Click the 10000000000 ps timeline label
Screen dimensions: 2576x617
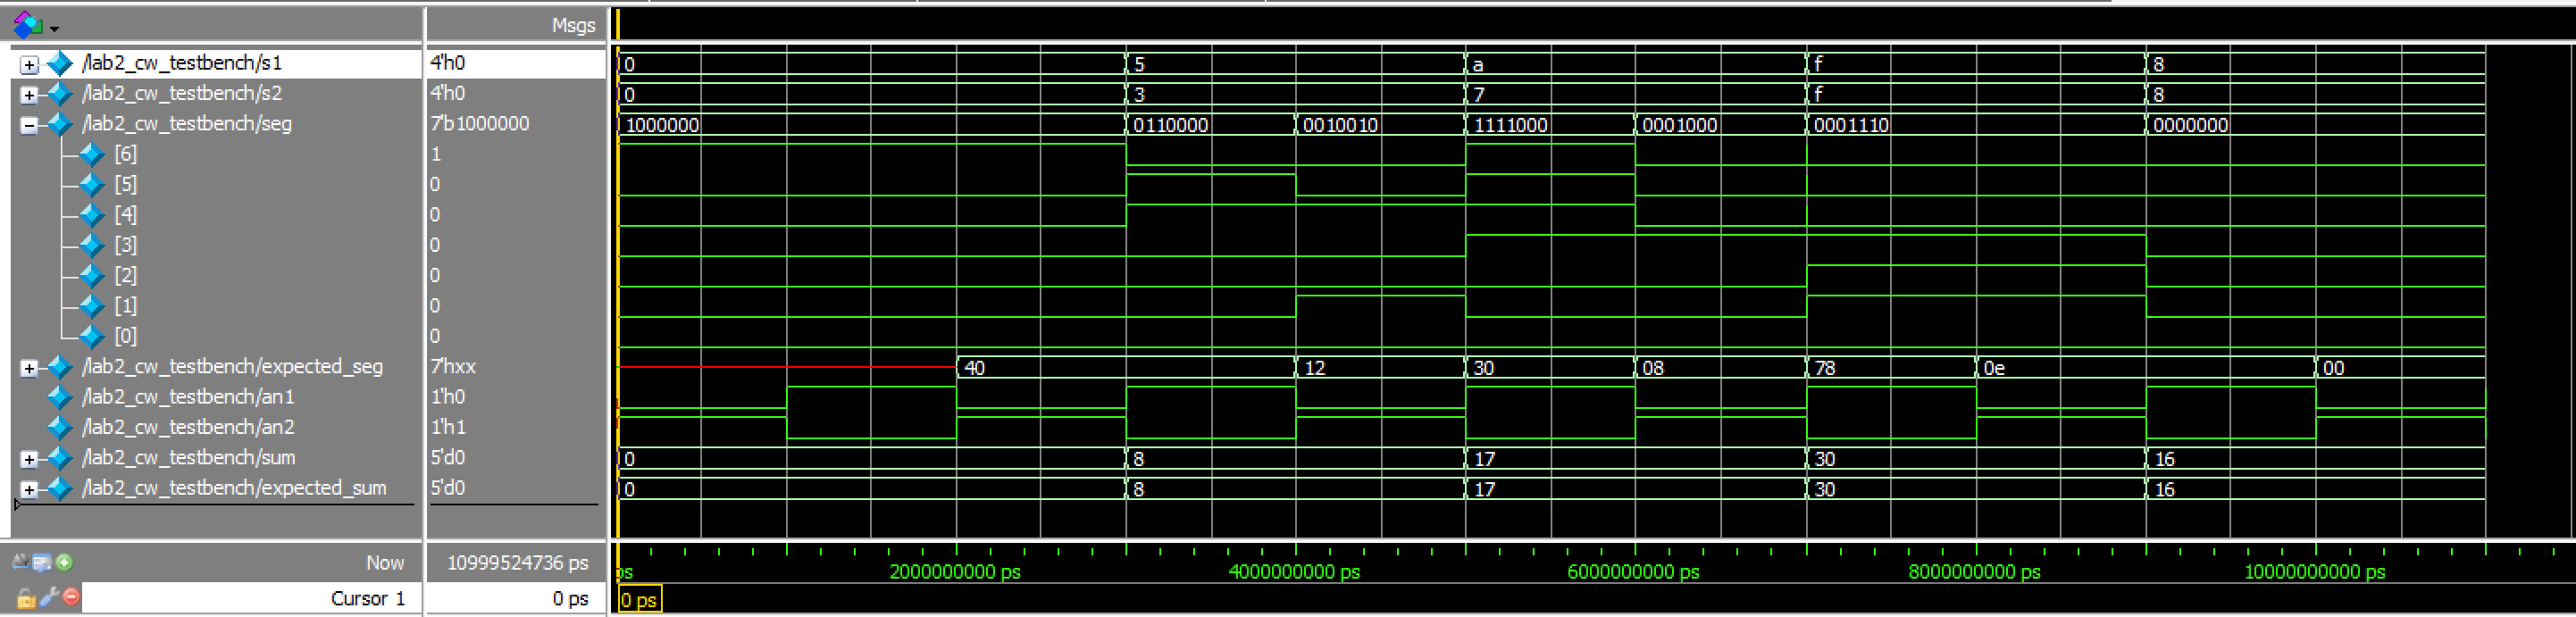click(2314, 572)
